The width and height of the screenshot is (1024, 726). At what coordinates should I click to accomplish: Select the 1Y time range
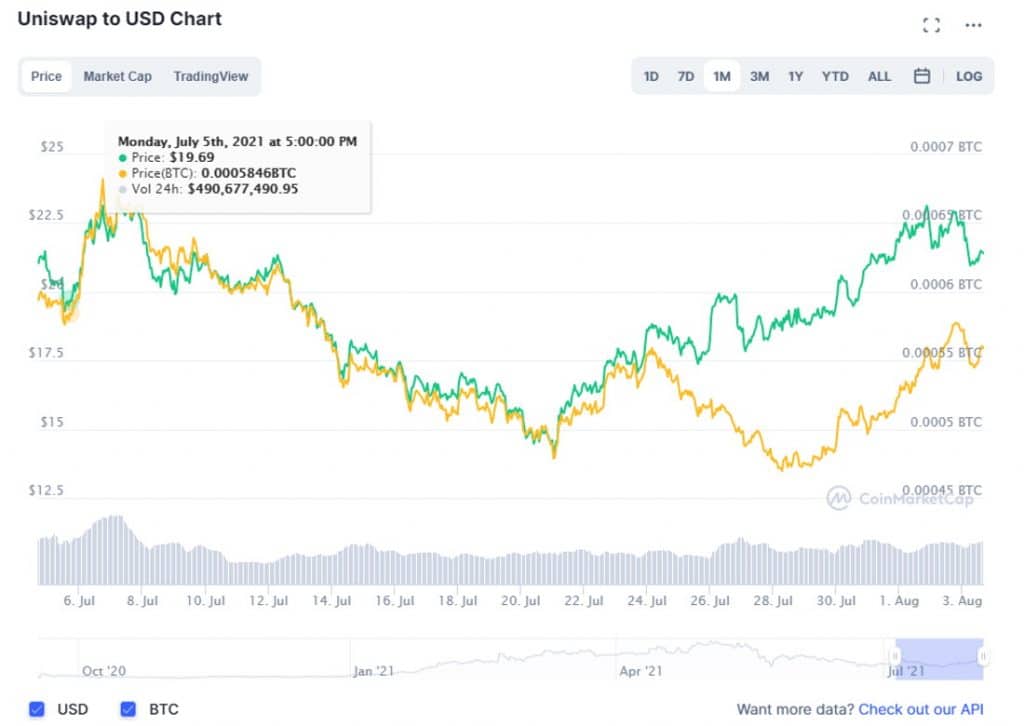tap(796, 75)
